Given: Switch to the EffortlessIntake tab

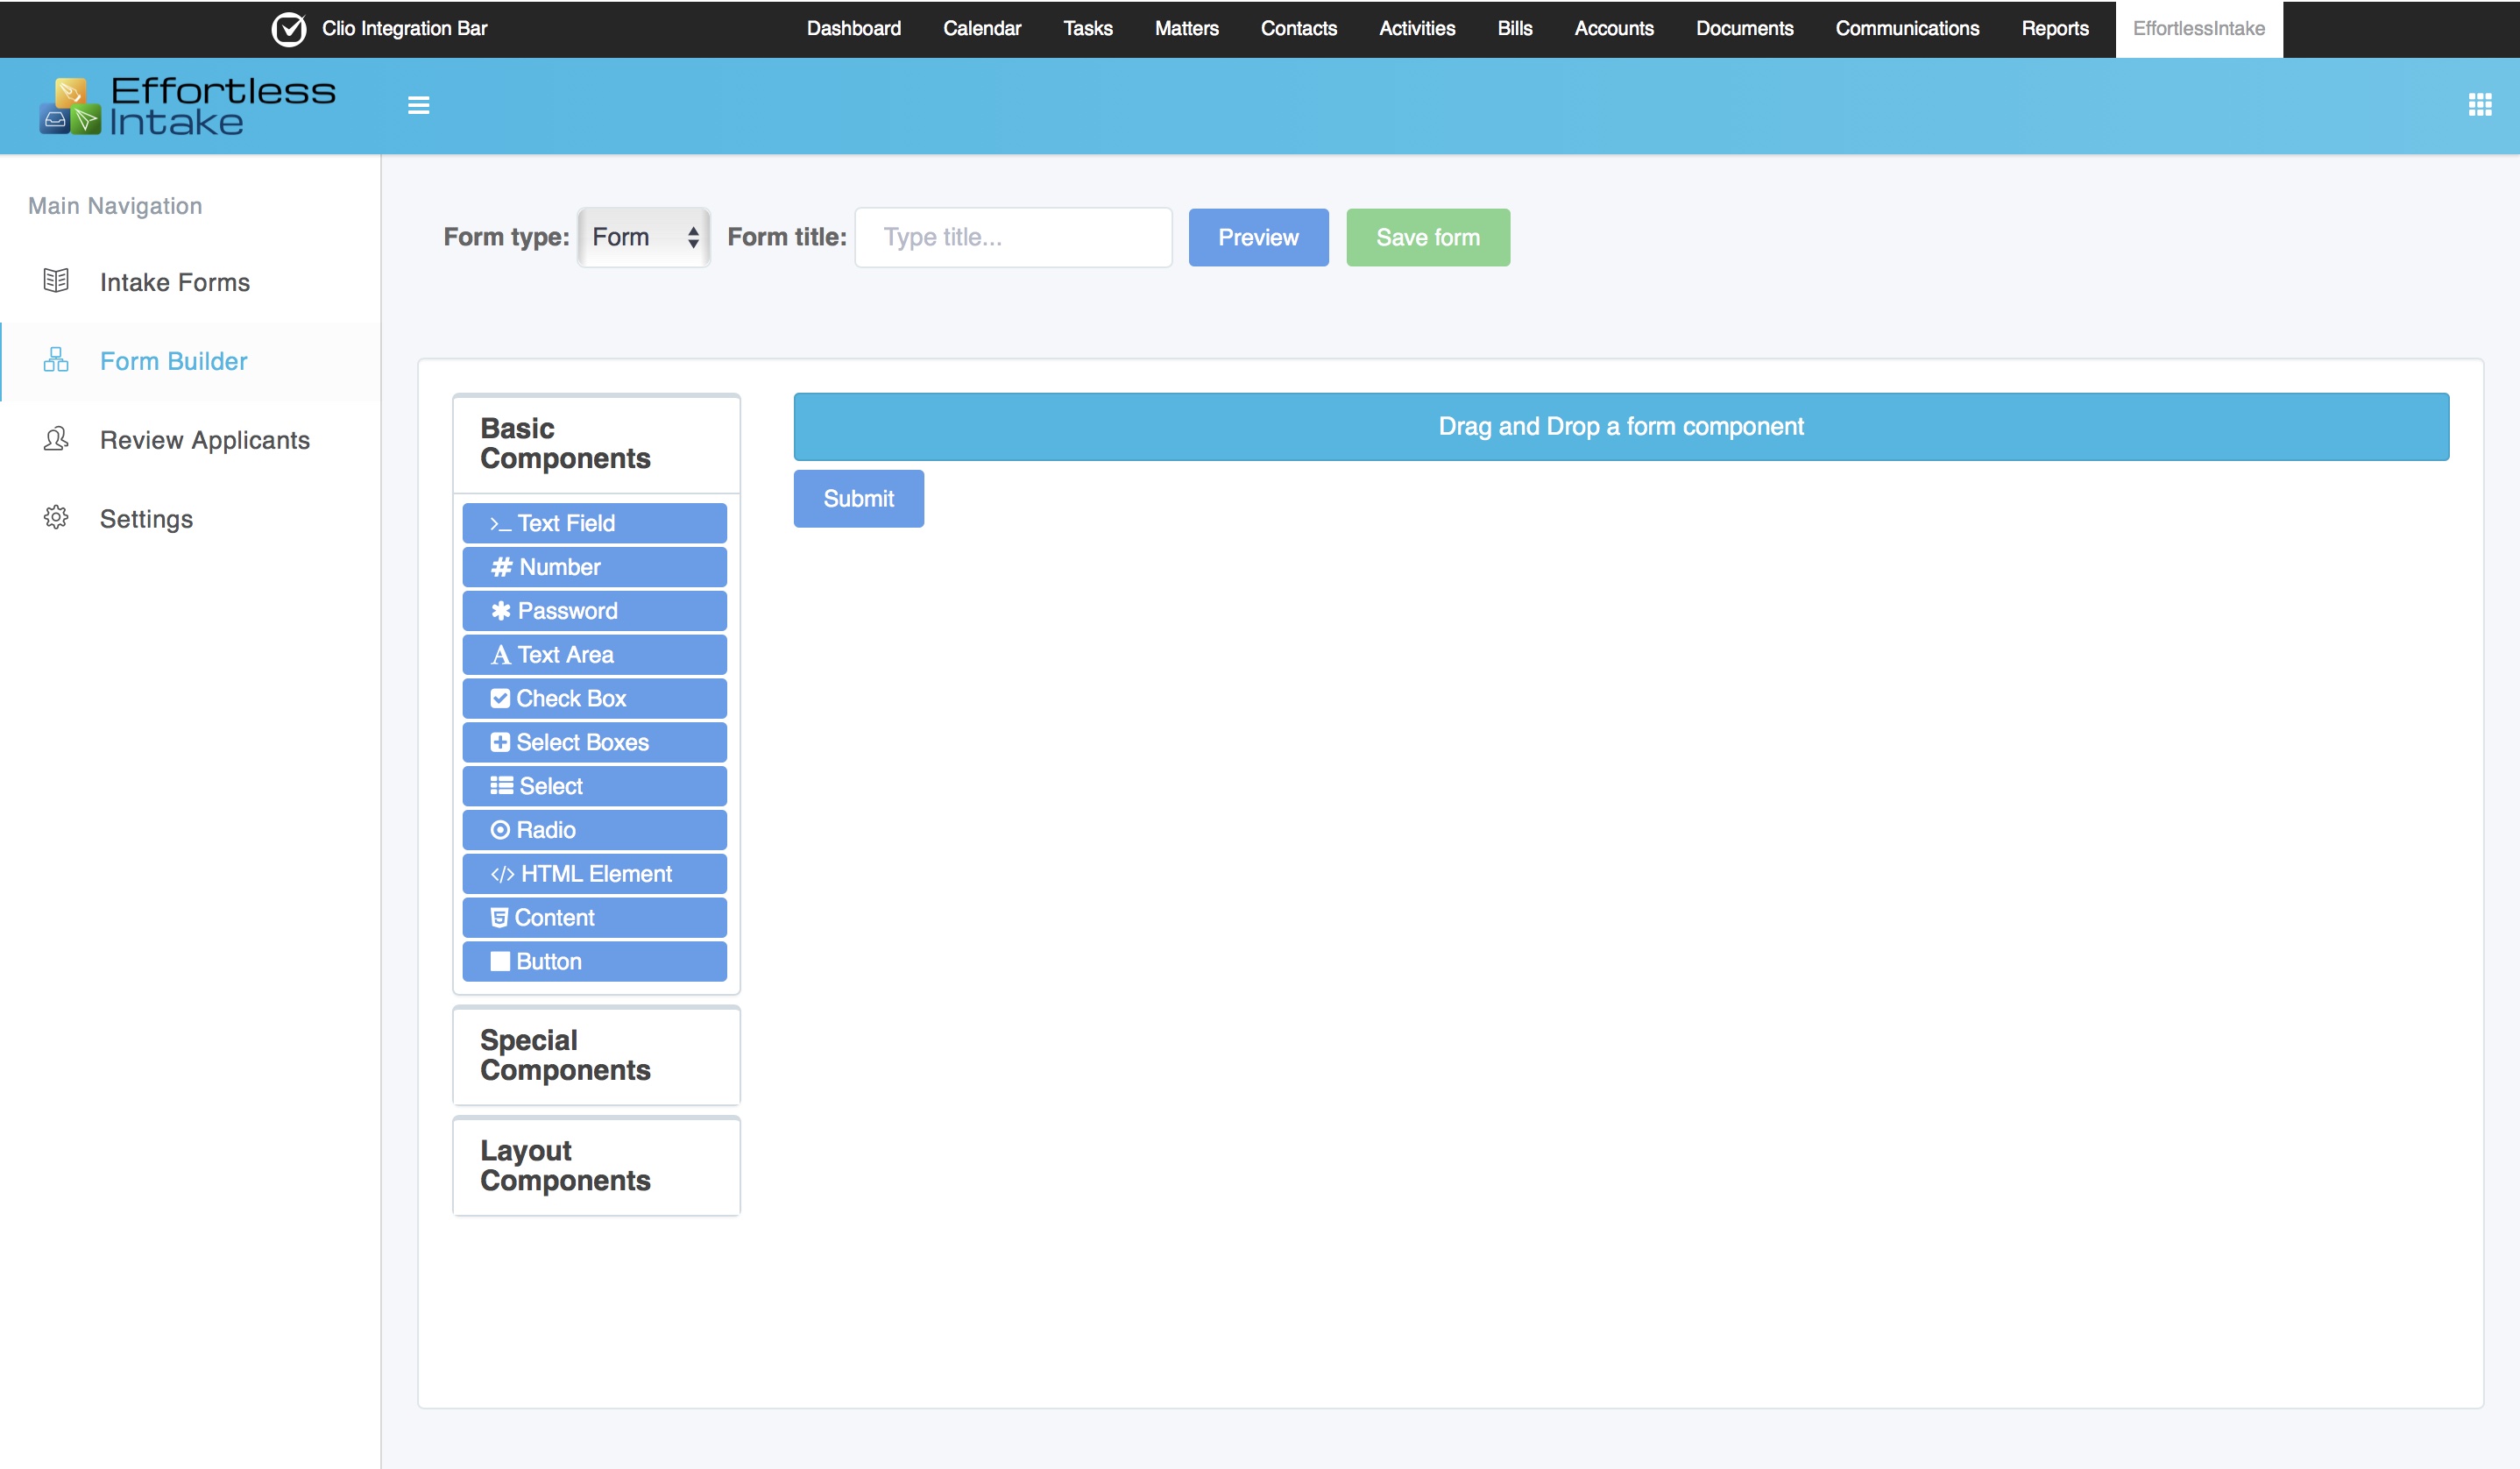Looking at the screenshot, I should [x=2198, y=29].
